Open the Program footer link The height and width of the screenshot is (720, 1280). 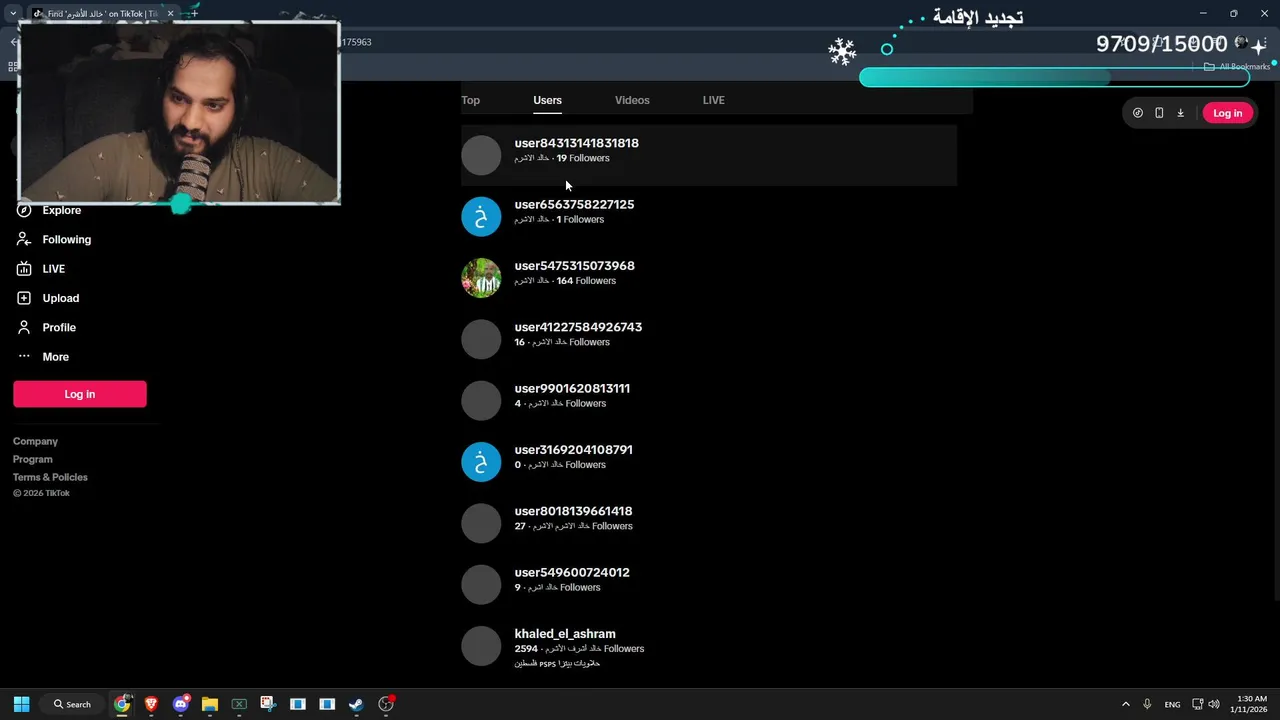pos(33,459)
